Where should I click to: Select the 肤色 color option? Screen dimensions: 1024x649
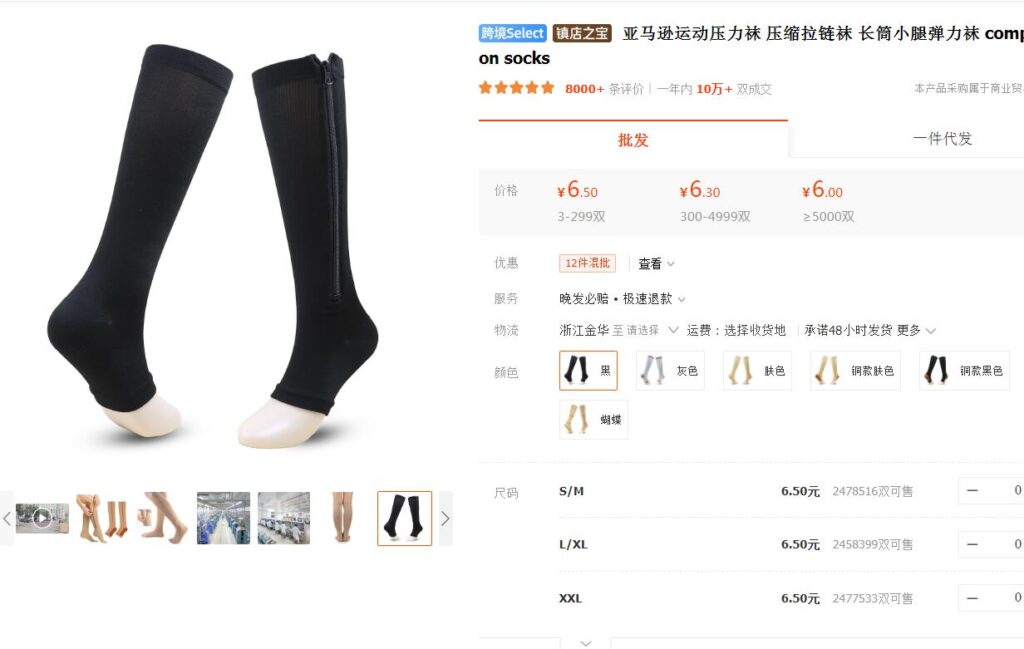757,371
